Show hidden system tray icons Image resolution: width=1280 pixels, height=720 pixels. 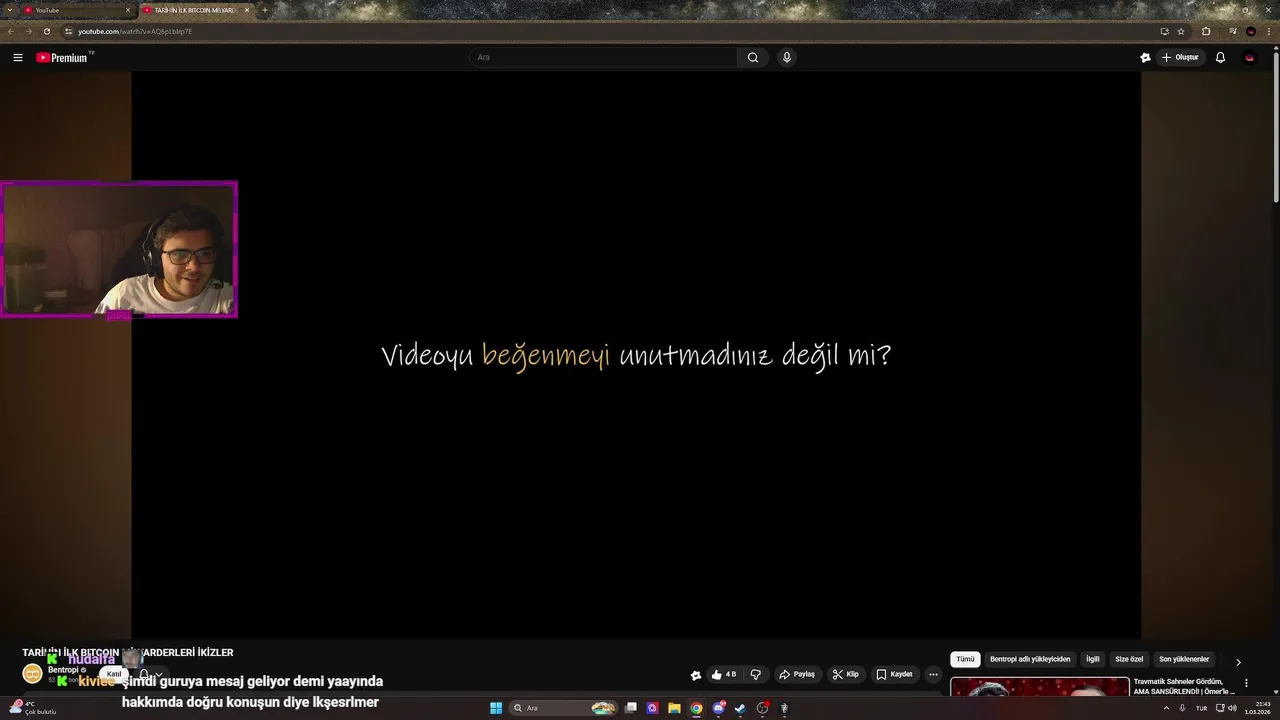[1166, 708]
